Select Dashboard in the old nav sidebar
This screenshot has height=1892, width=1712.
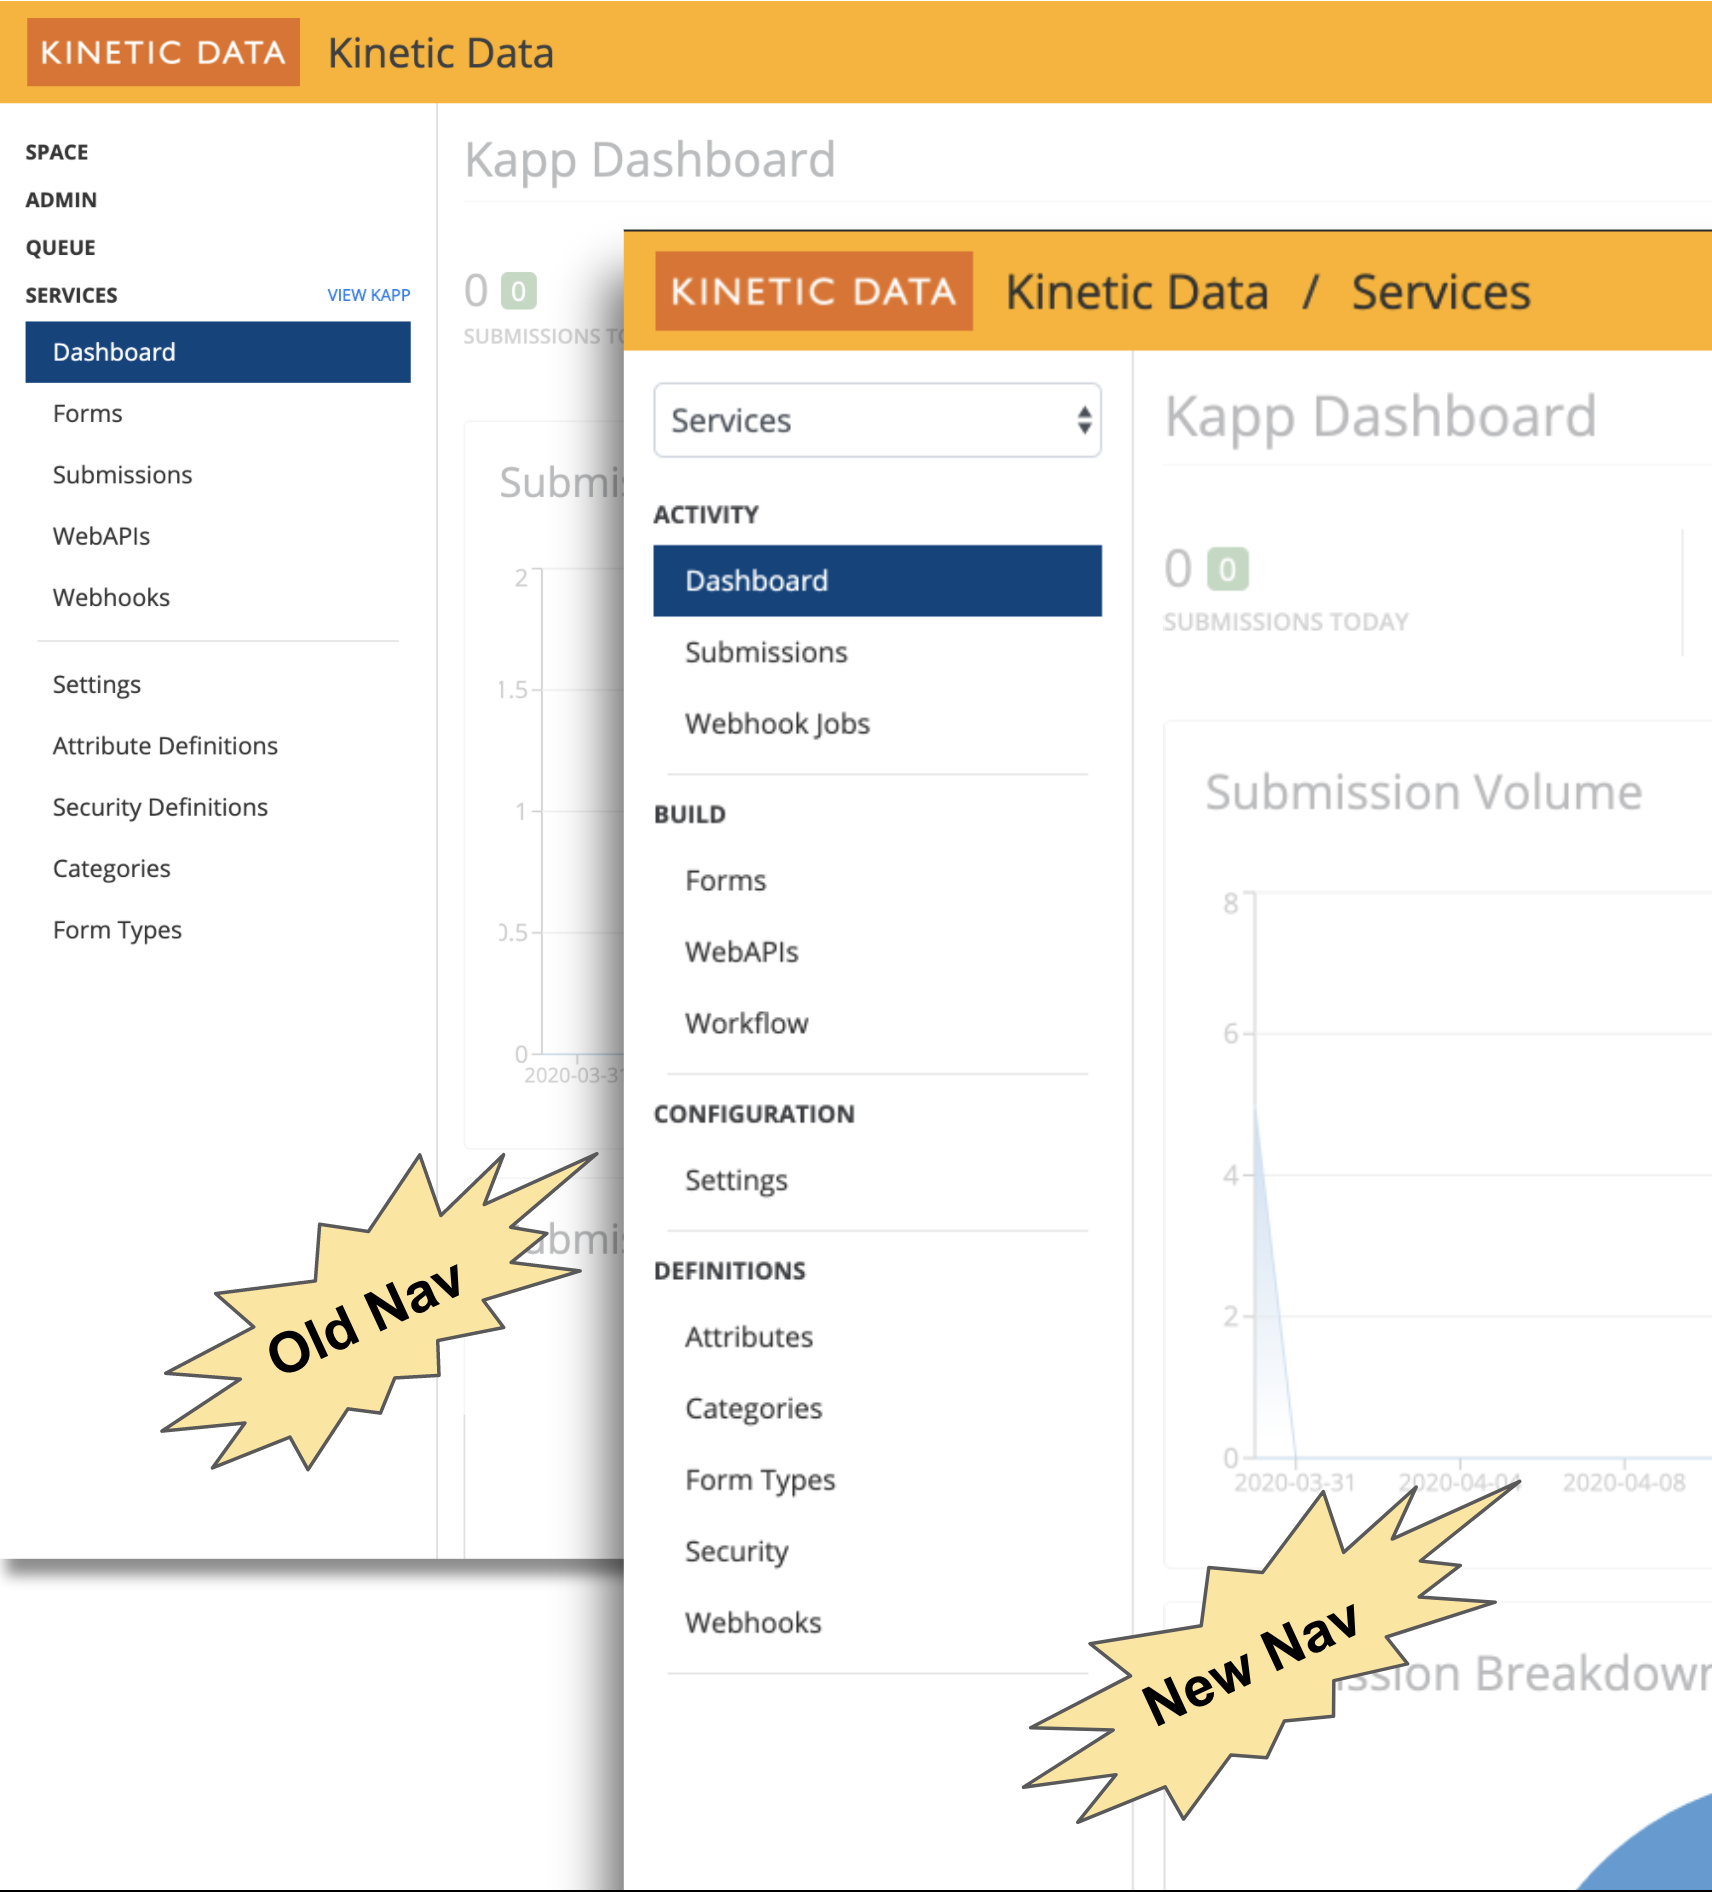[218, 352]
